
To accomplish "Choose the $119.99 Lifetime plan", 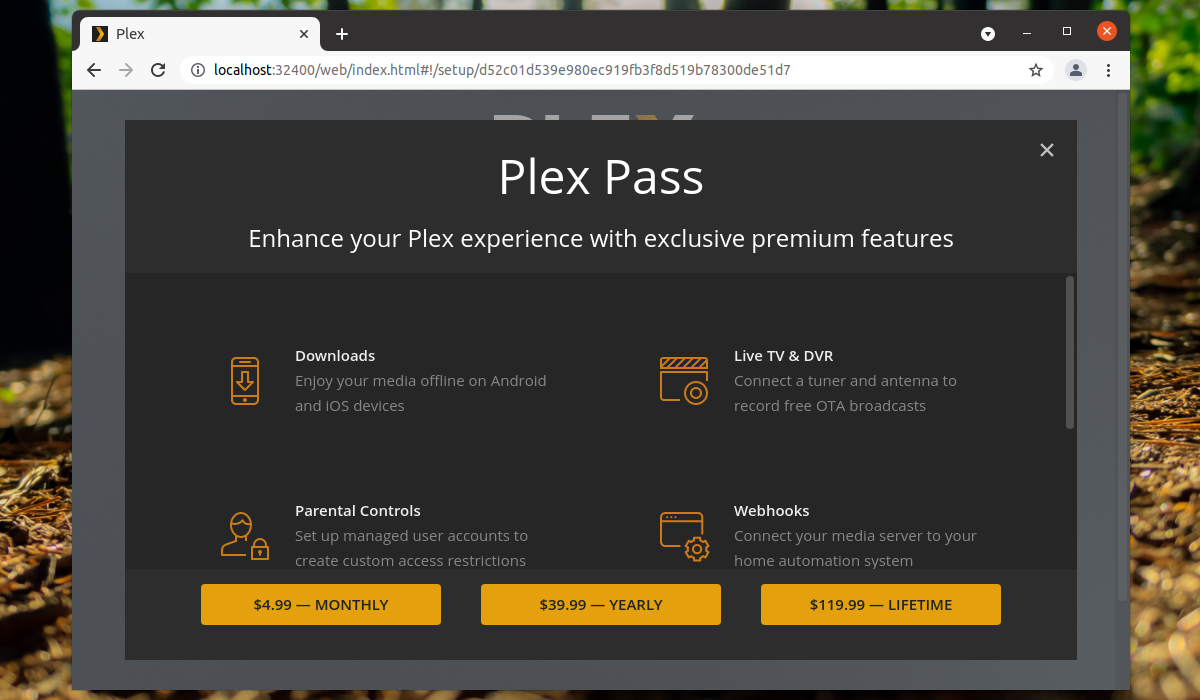I will point(881,605).
